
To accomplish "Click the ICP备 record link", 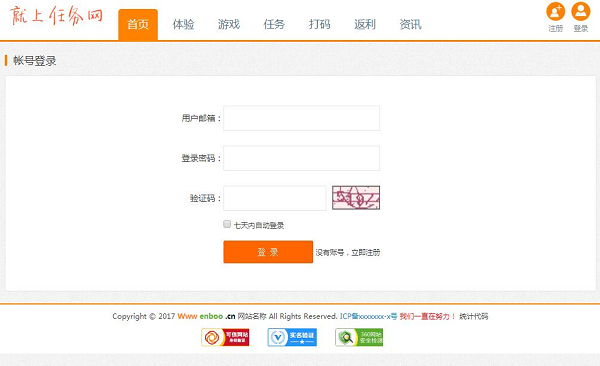I will coord(368,316).
